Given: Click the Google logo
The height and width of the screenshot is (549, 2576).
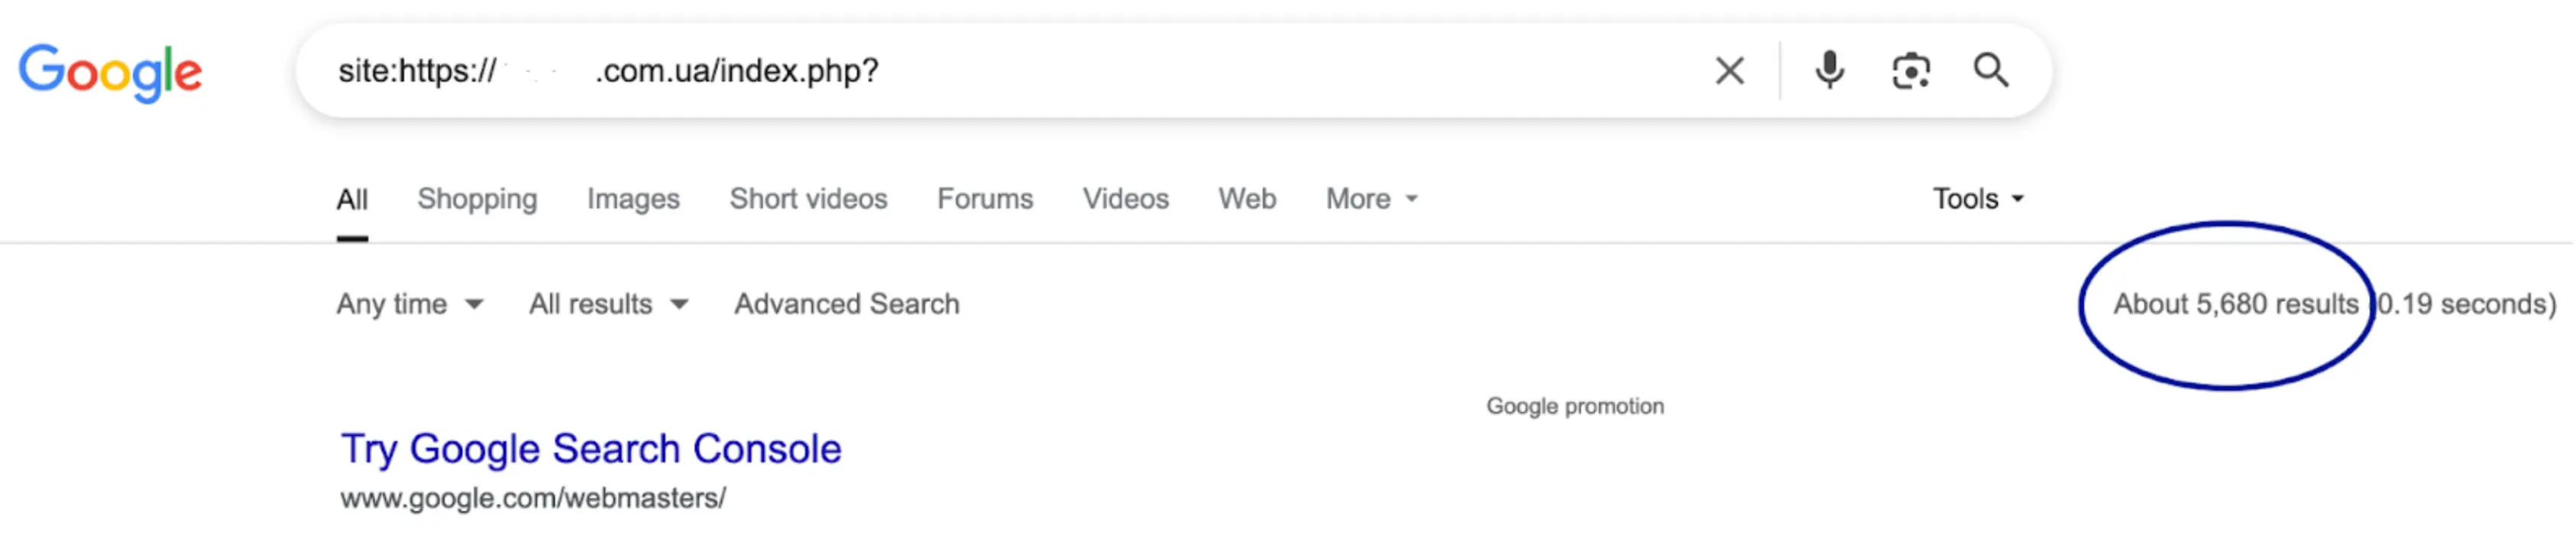Looking at the screenshot, I should [x=110, y=72].
